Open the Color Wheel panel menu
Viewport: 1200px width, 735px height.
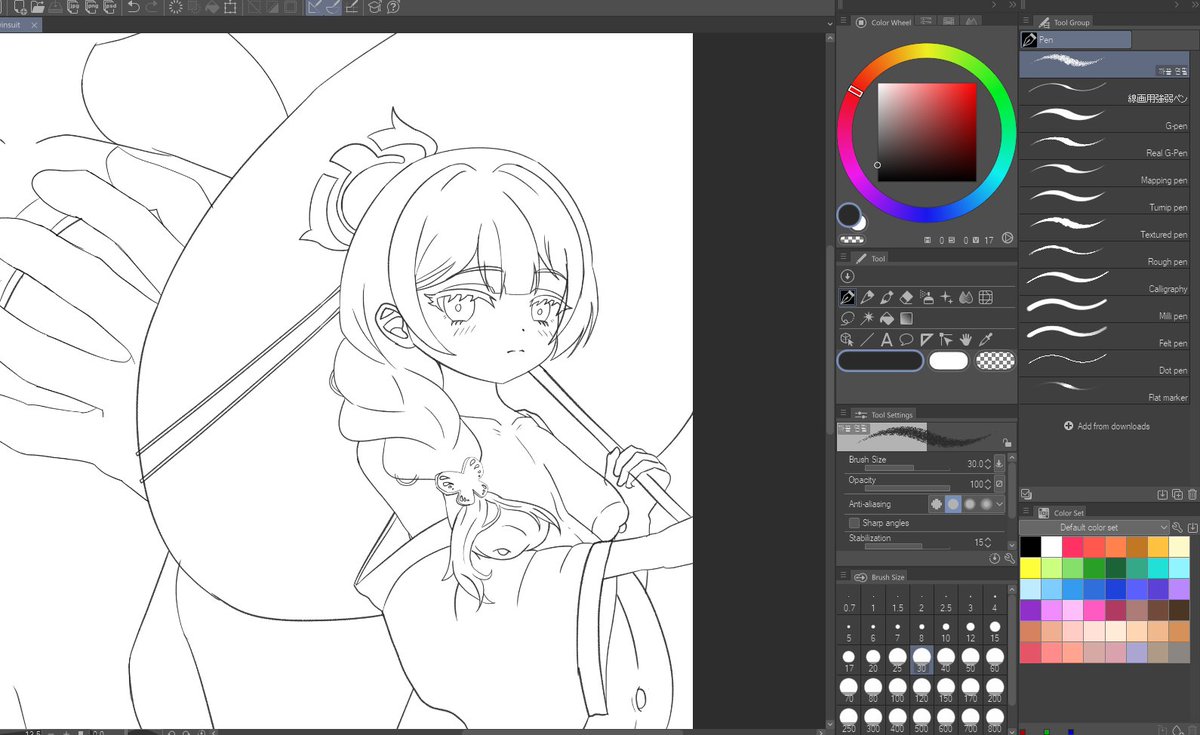tap(843, 22)
